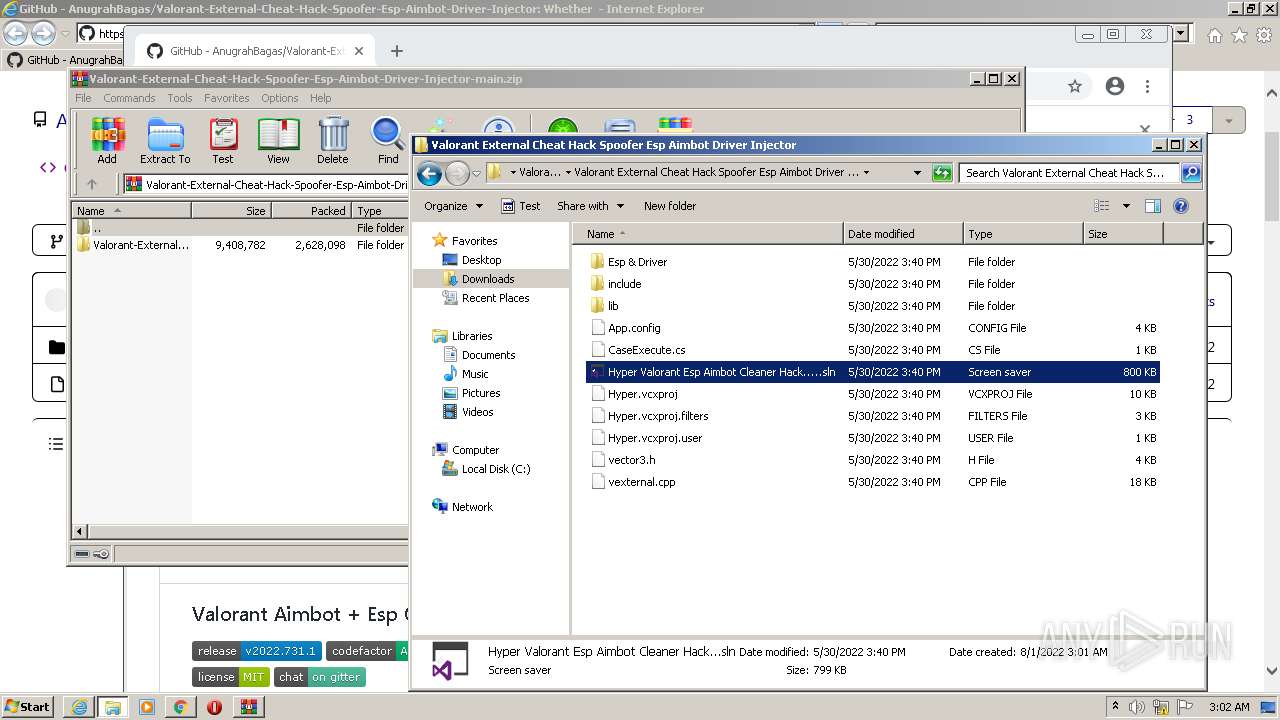
Task: Select Desktop in Favorites pane
Action: coord(481,260)
